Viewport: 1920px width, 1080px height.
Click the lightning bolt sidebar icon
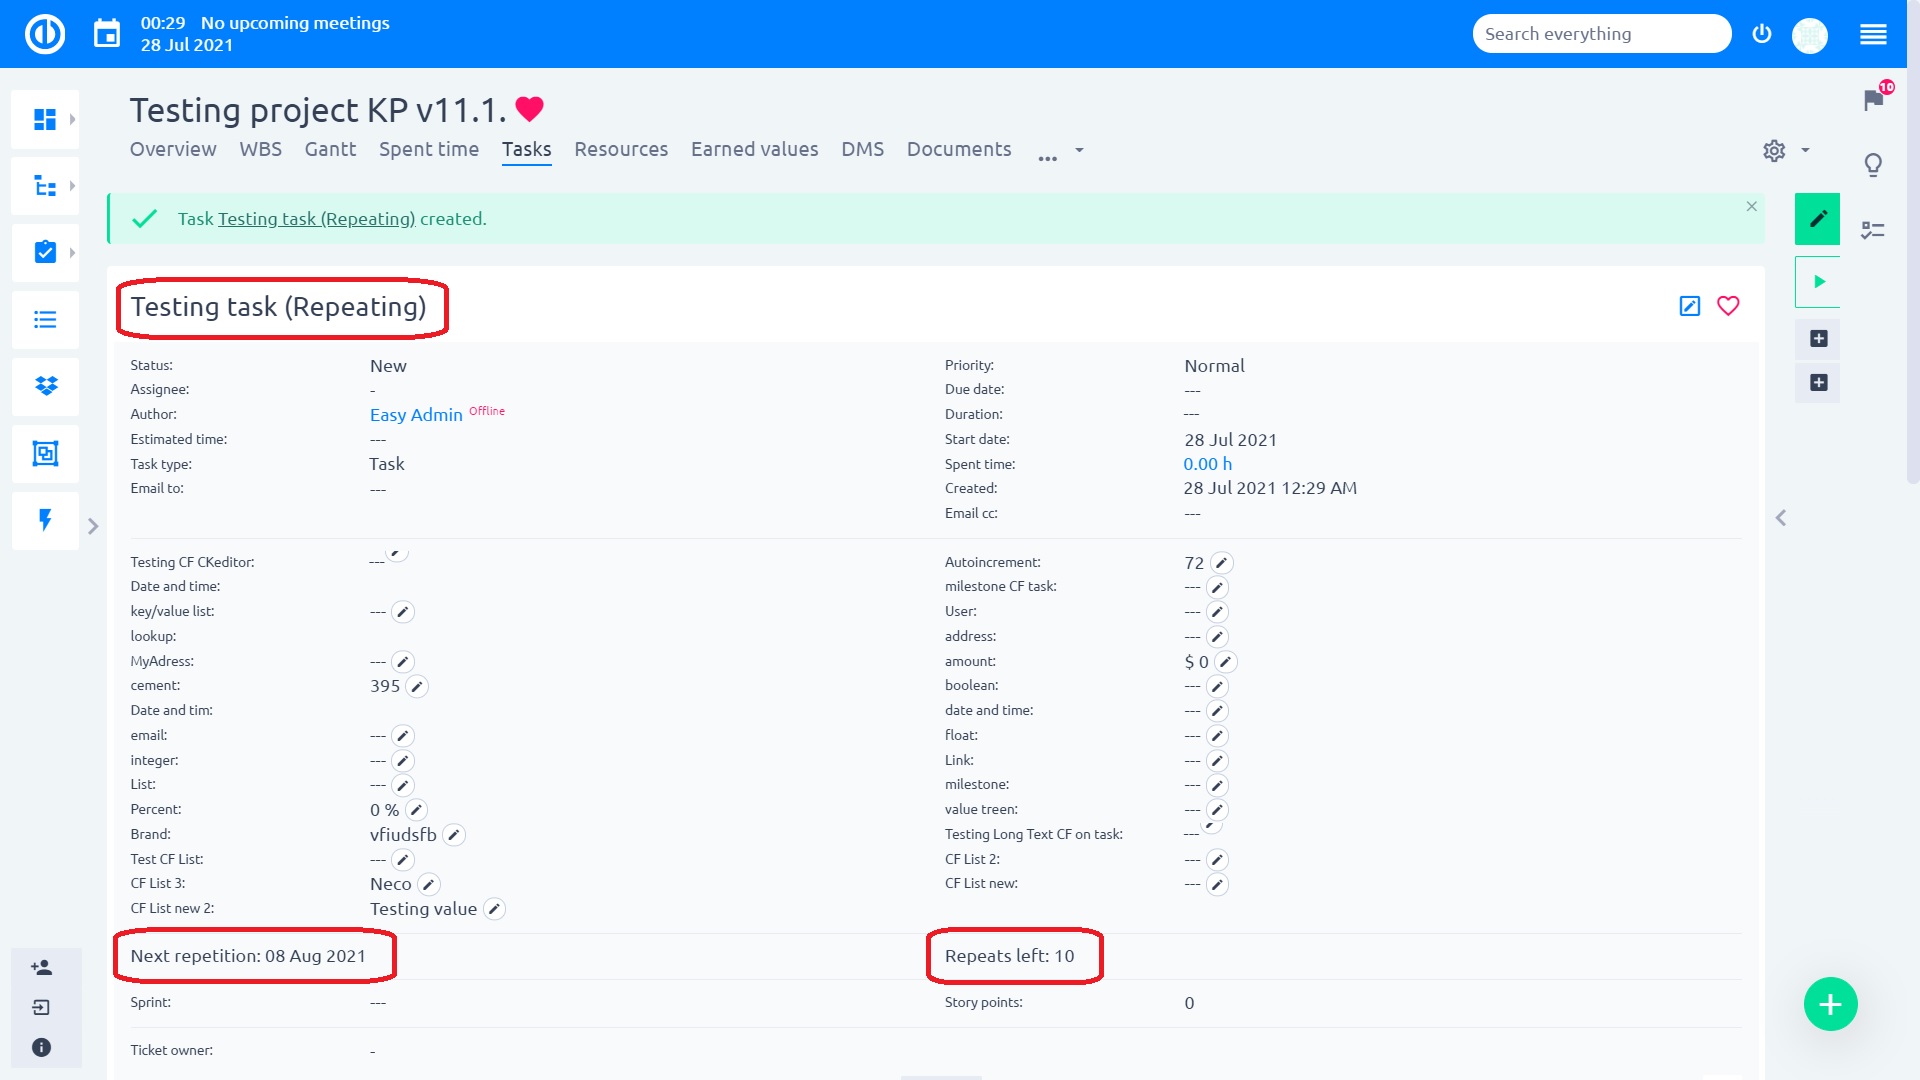tap(45, 520)
